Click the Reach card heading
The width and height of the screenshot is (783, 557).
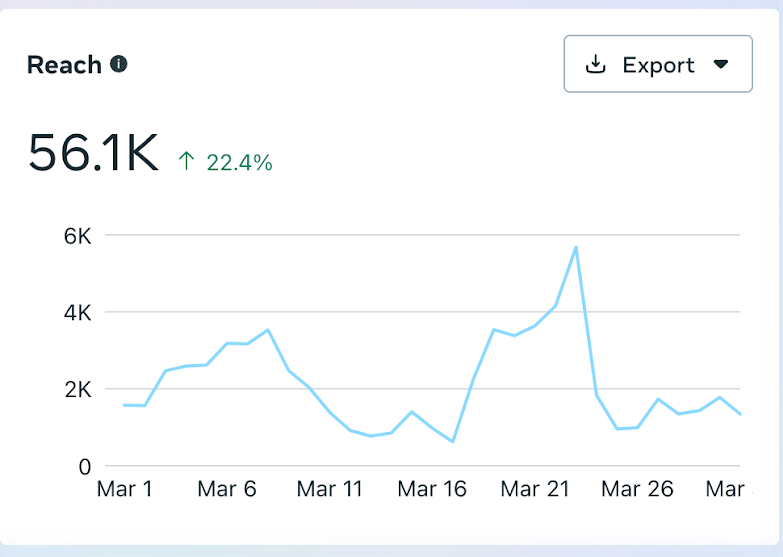coord(64,65)
